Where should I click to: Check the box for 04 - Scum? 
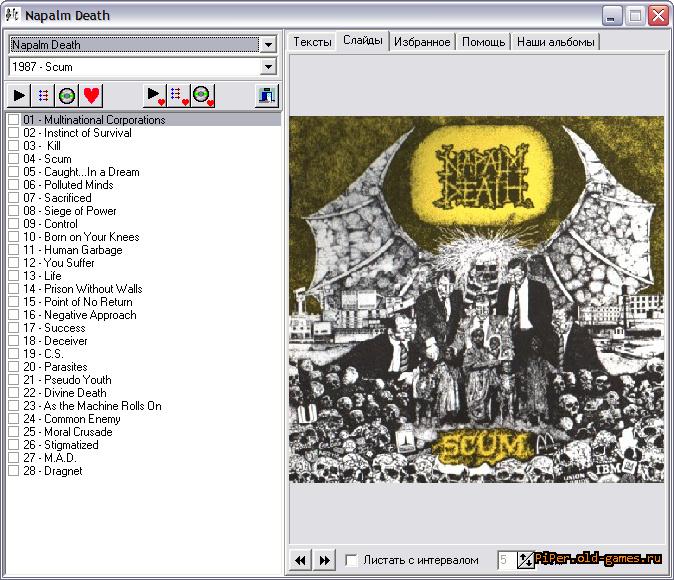(13, 159)
